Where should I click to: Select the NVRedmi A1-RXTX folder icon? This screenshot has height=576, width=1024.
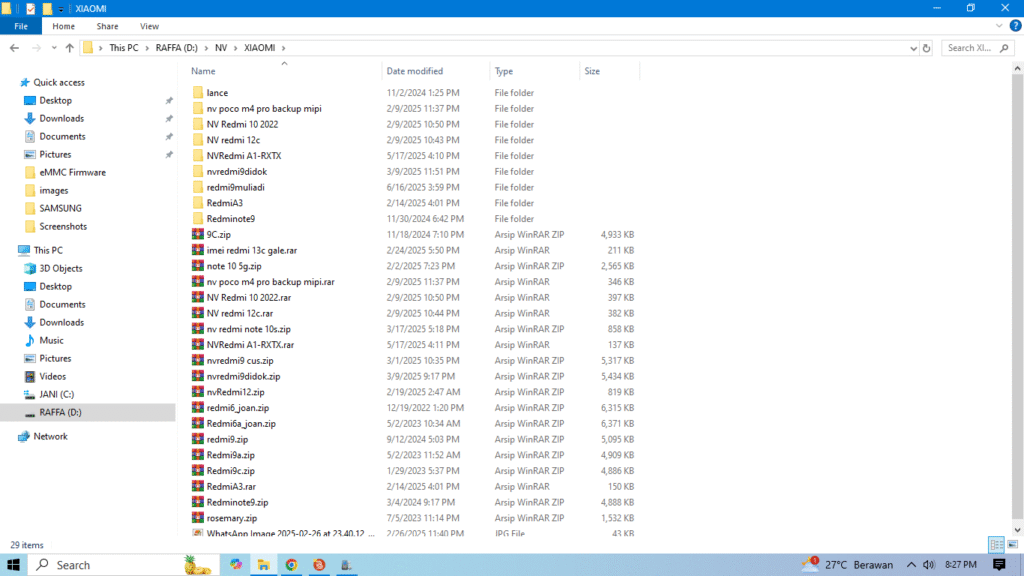tap(198, 155)
